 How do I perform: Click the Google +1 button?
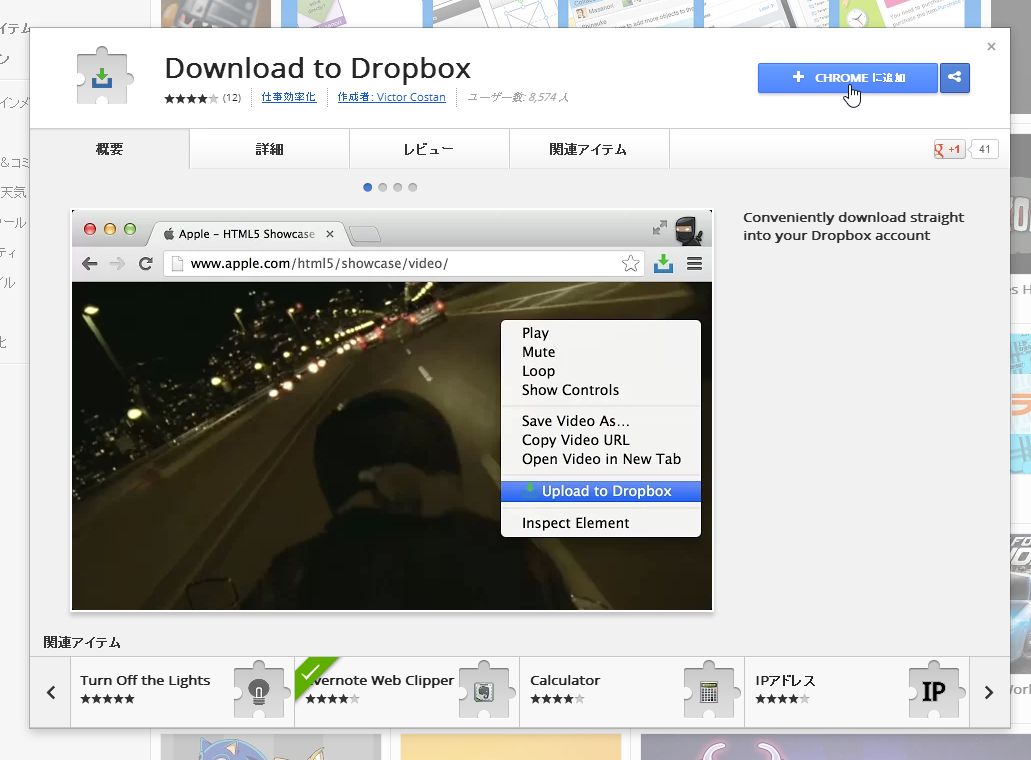[947, 149]
